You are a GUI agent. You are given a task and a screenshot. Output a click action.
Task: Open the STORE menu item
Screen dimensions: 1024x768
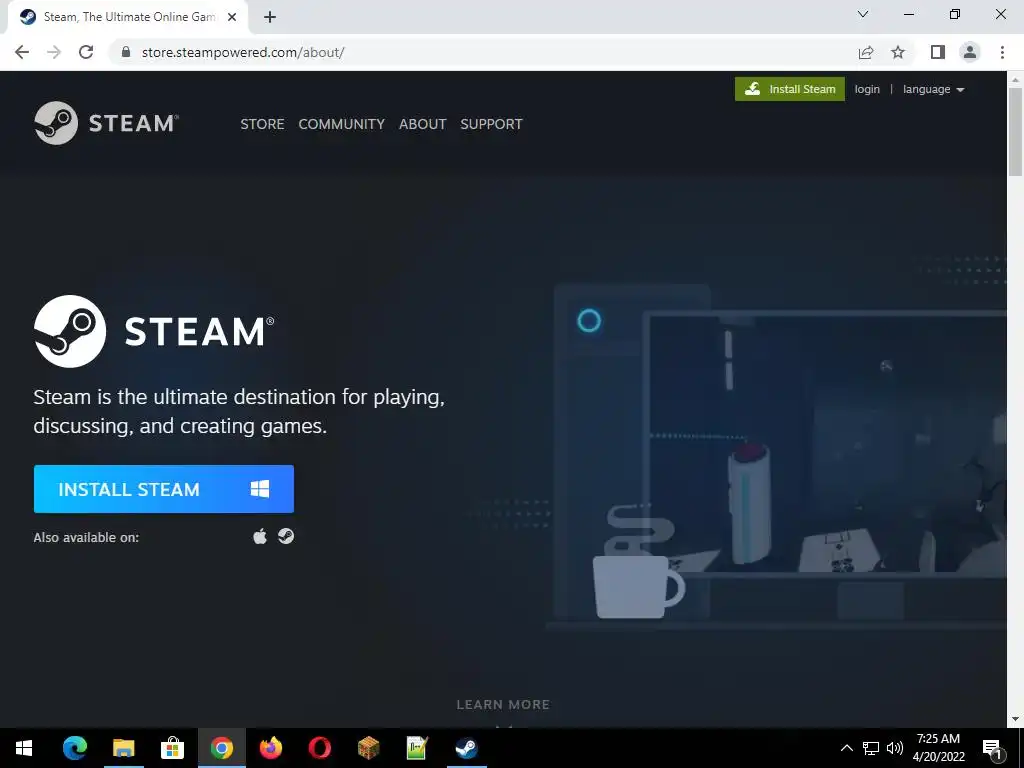[x=262, y=124]
